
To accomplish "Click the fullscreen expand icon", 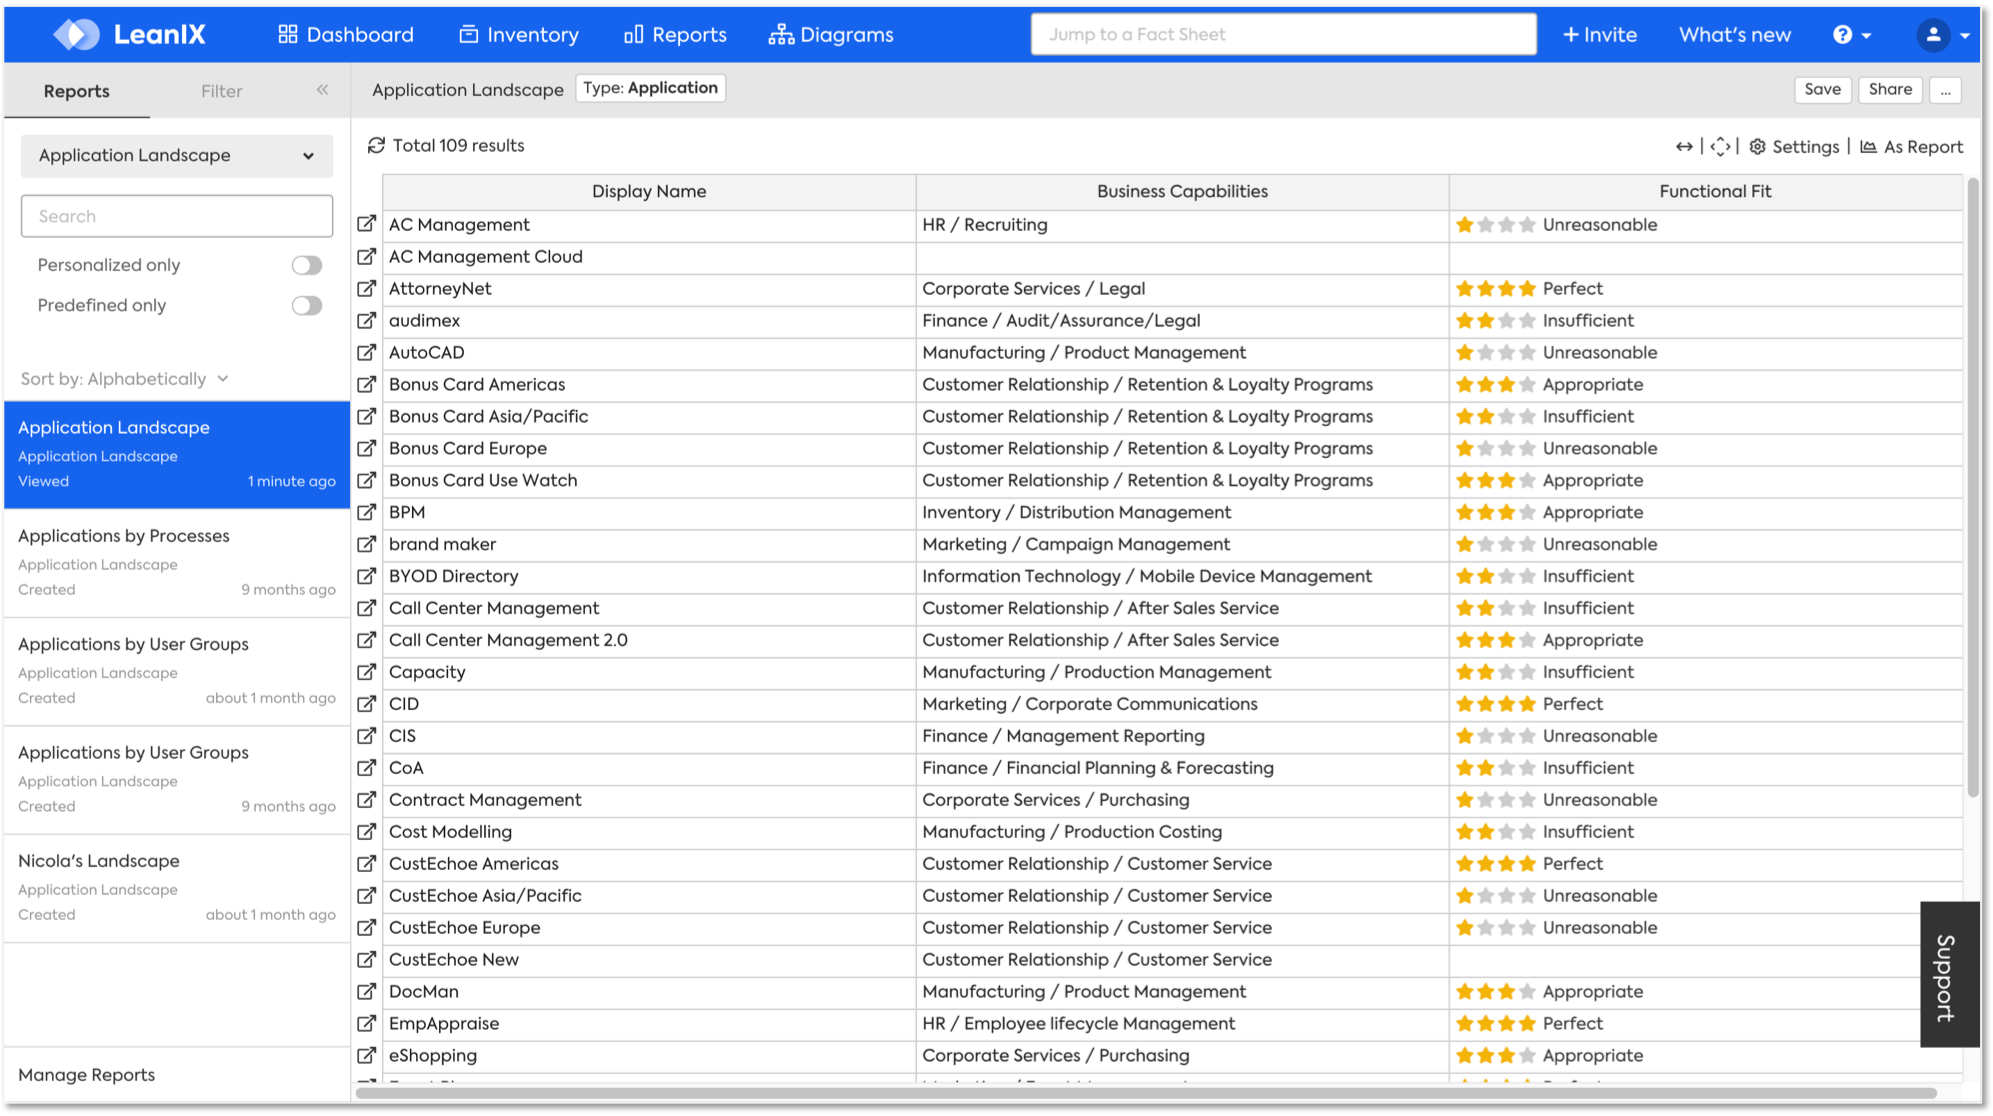I will point(1720,147).
